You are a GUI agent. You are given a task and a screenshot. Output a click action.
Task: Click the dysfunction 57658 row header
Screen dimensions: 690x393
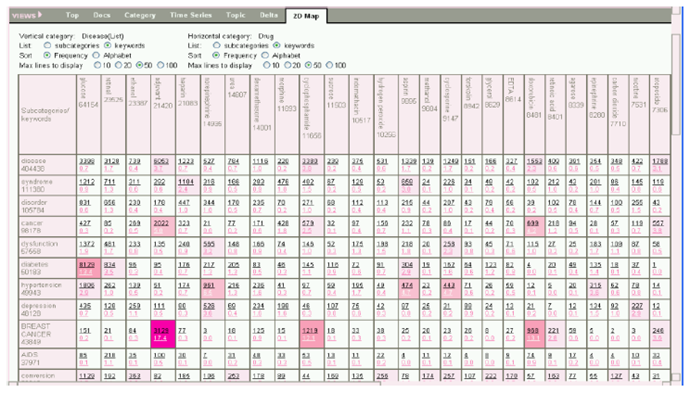coord(47,247)
